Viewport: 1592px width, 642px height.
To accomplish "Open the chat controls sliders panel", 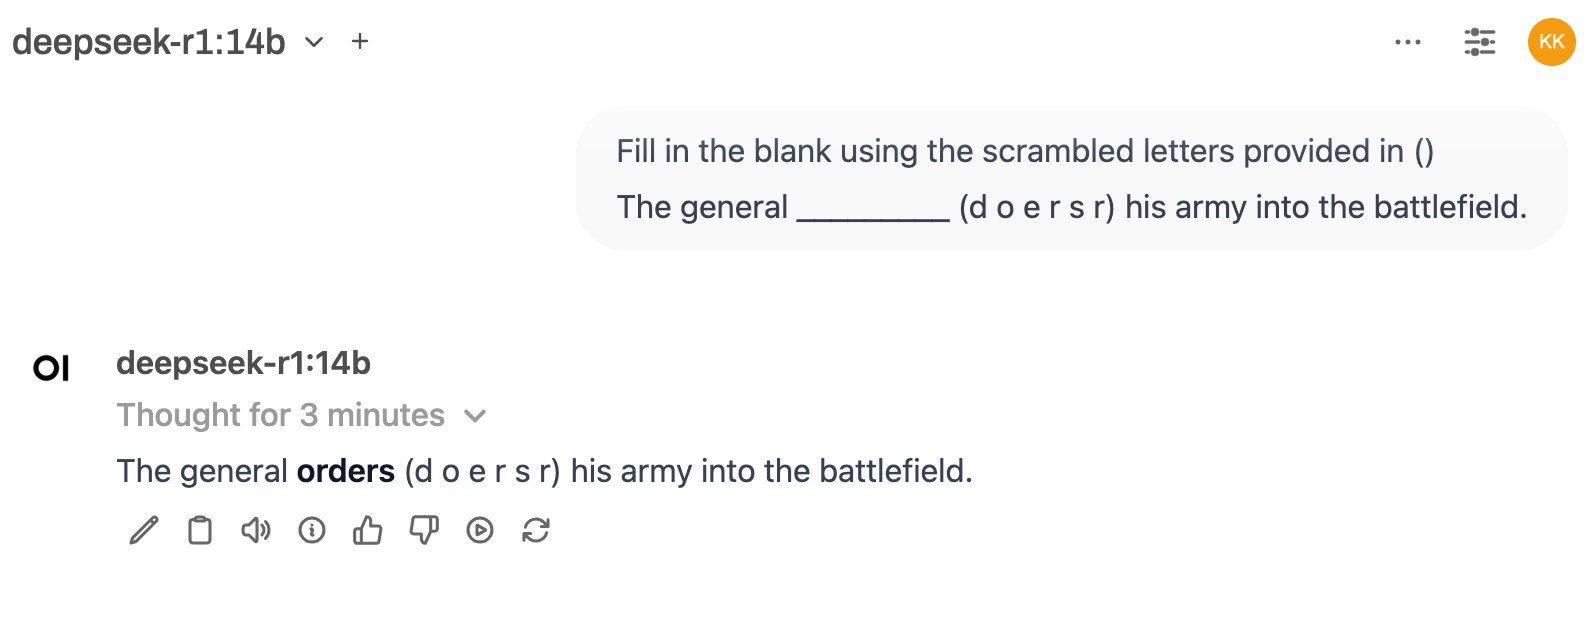I will click(1479, 42).
